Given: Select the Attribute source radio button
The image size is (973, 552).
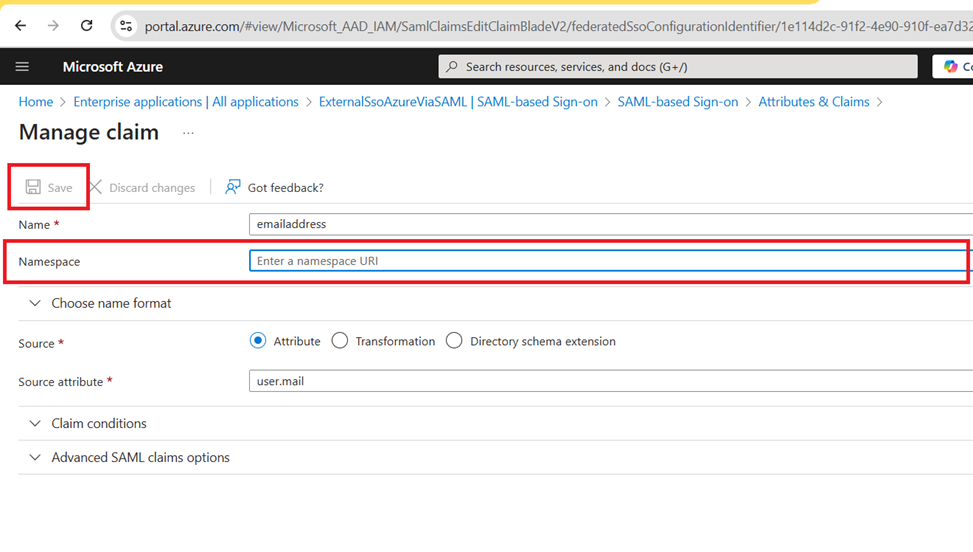Looking at the screenshot, I should coord(258,341).
